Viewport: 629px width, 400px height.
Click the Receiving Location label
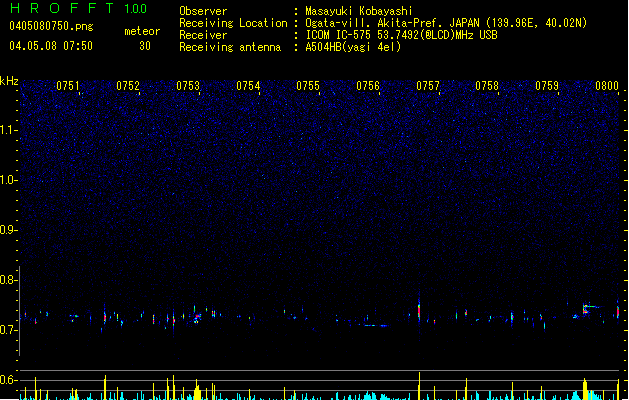tap(233, 23)
